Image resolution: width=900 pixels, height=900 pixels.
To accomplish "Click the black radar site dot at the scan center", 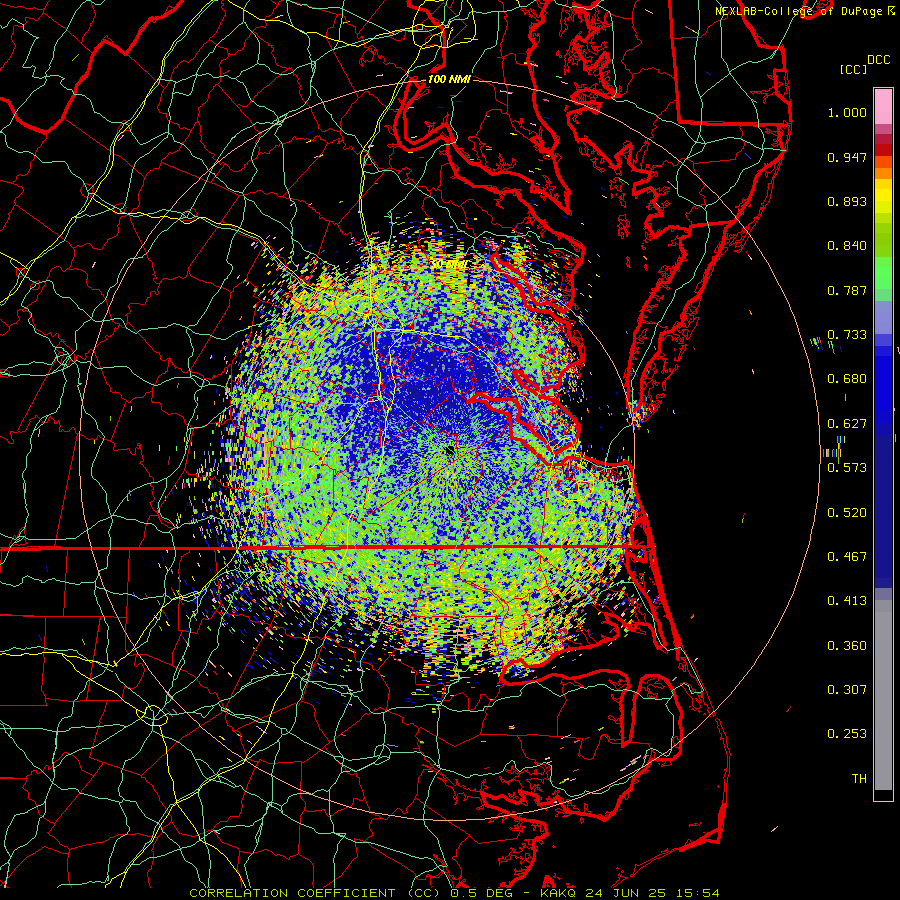I will [450, 451].
